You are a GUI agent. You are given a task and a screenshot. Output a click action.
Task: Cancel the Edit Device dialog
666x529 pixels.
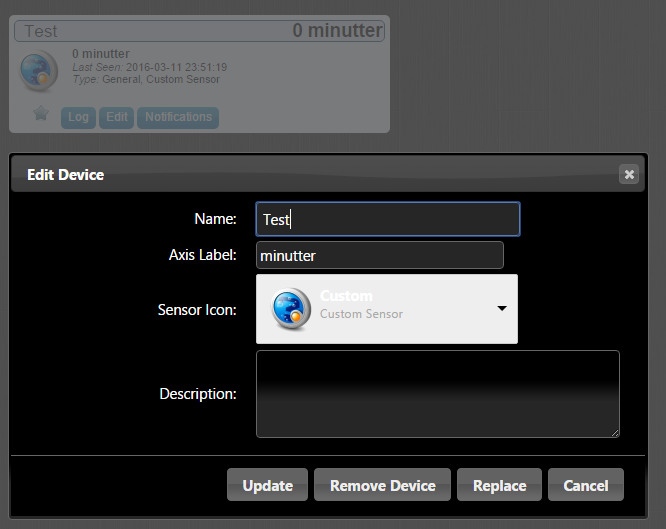(586, 485)
